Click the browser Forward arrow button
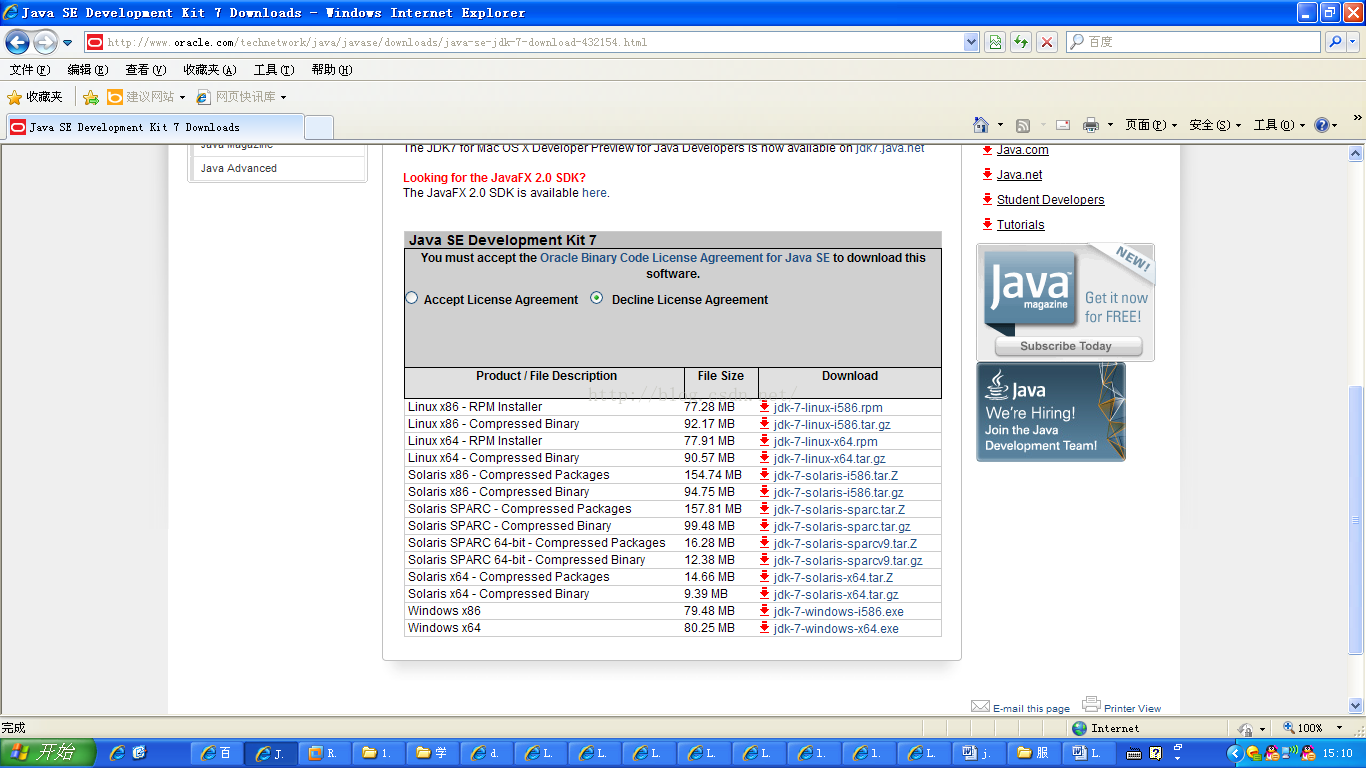This screenshot has height=768, width=1366. tap(46, 42)
